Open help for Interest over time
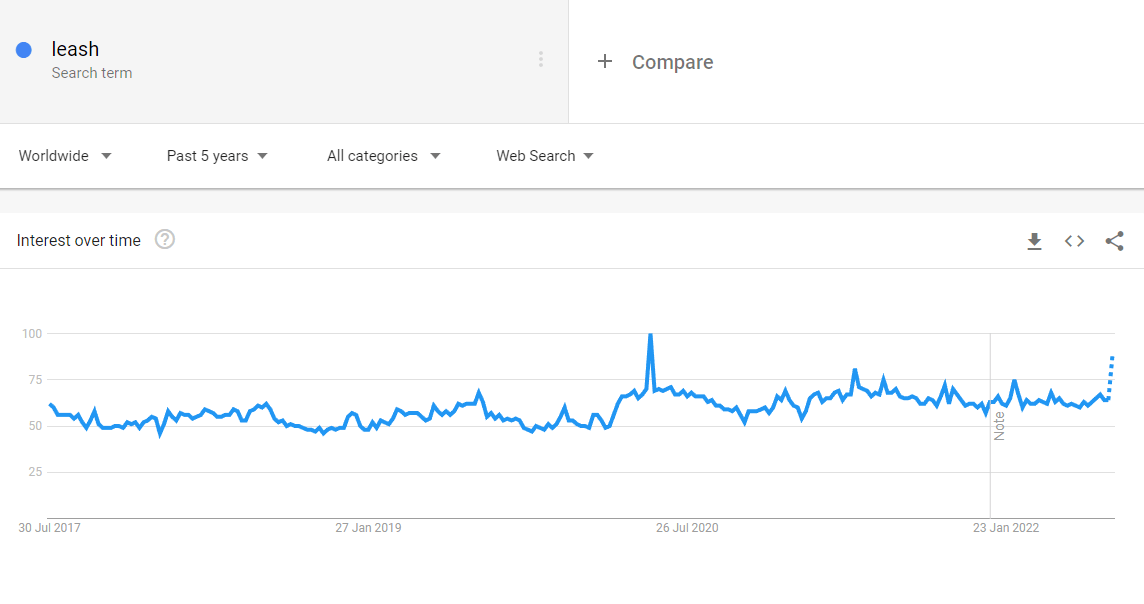The image size is (1144, 604). point(165,239)
